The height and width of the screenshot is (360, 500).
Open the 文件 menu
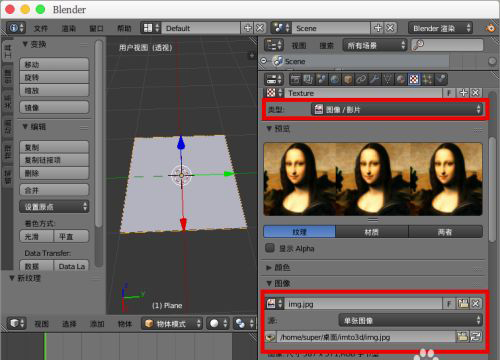[x=41, y=28]
